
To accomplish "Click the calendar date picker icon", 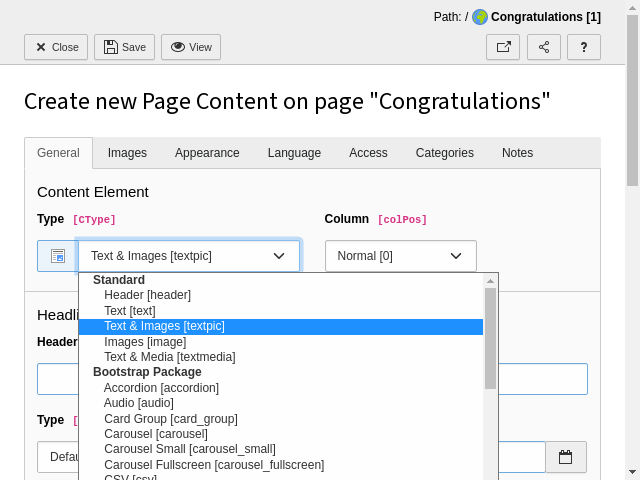I will coord(565,457).
